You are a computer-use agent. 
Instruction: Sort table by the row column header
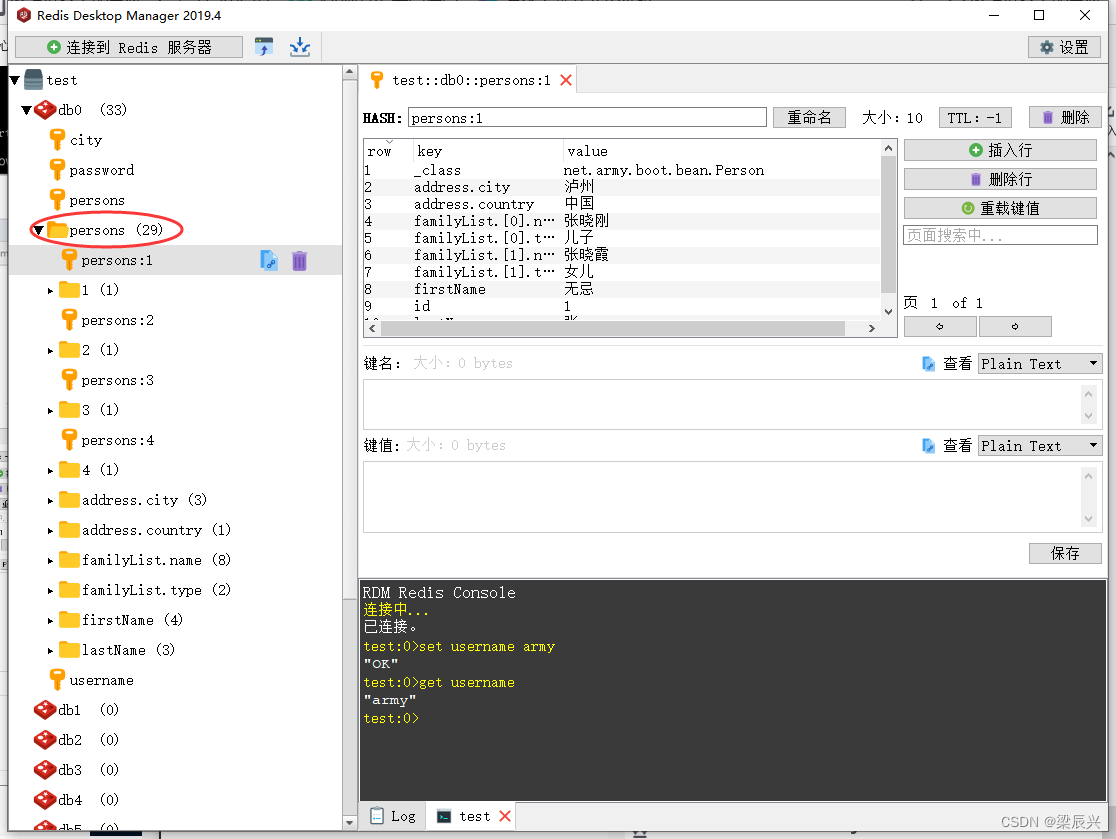click(x=388, y=151)
